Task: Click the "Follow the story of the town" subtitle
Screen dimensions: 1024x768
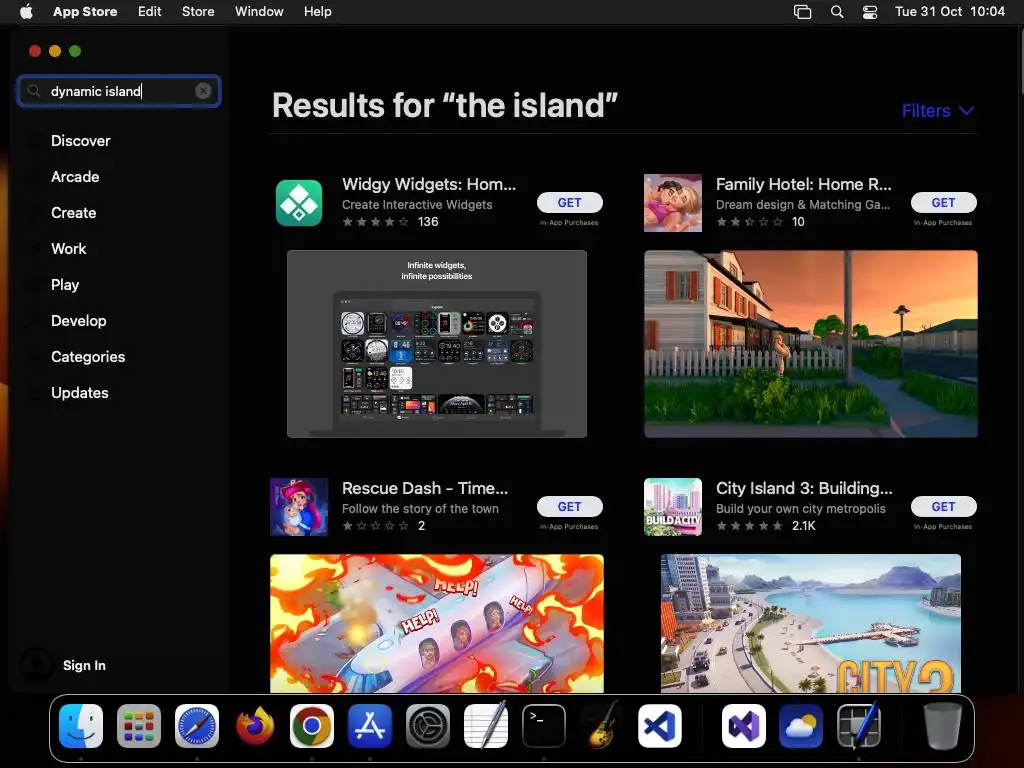Action: [x=420, y=509]
